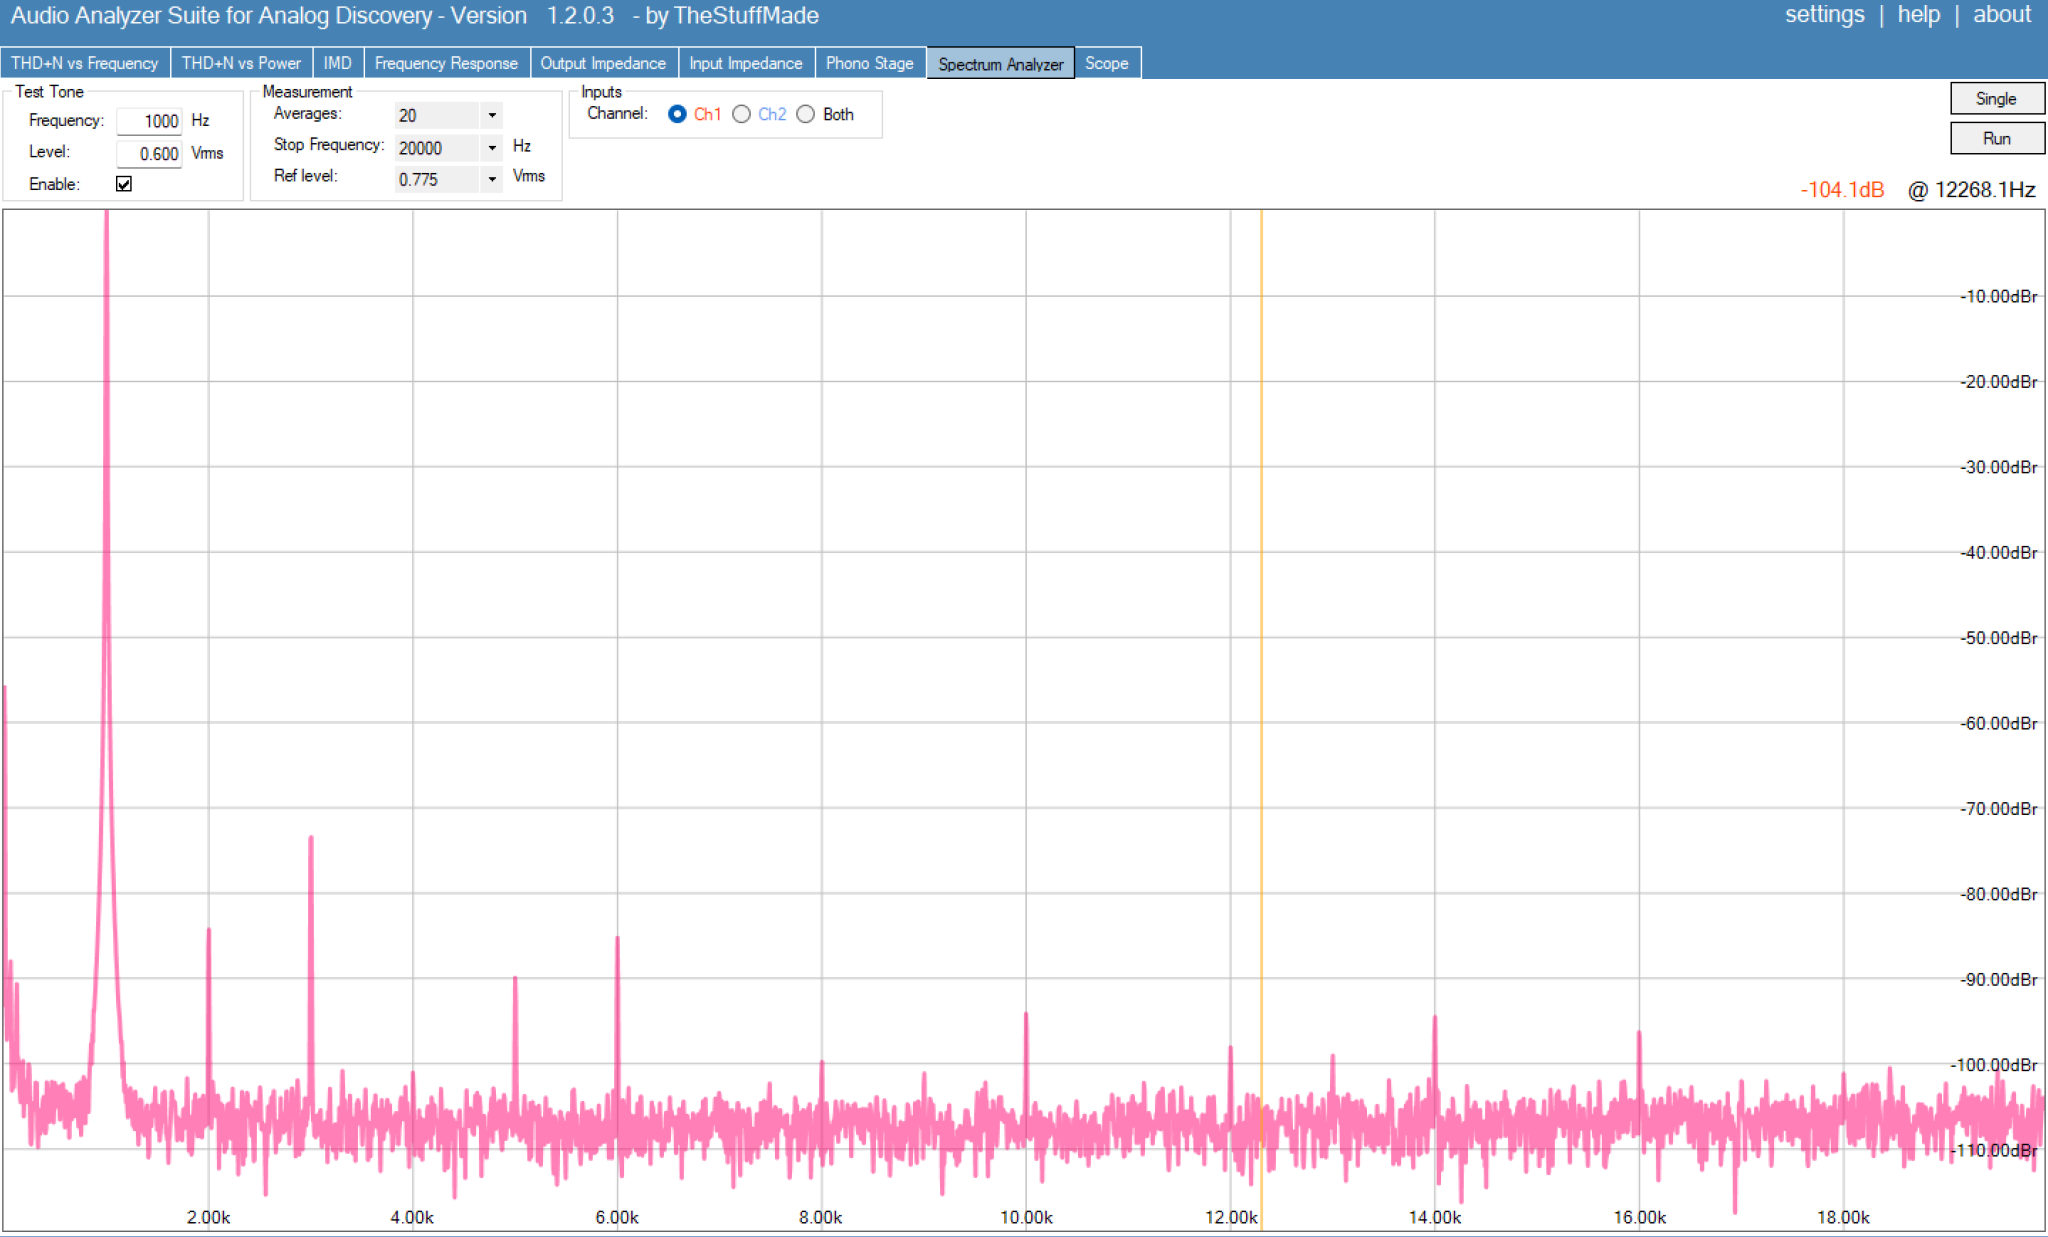Click the -104.1dB cursor readout
Image resolution: width=2048 pixels, height=1237 pixels.
click(1842, 190)
